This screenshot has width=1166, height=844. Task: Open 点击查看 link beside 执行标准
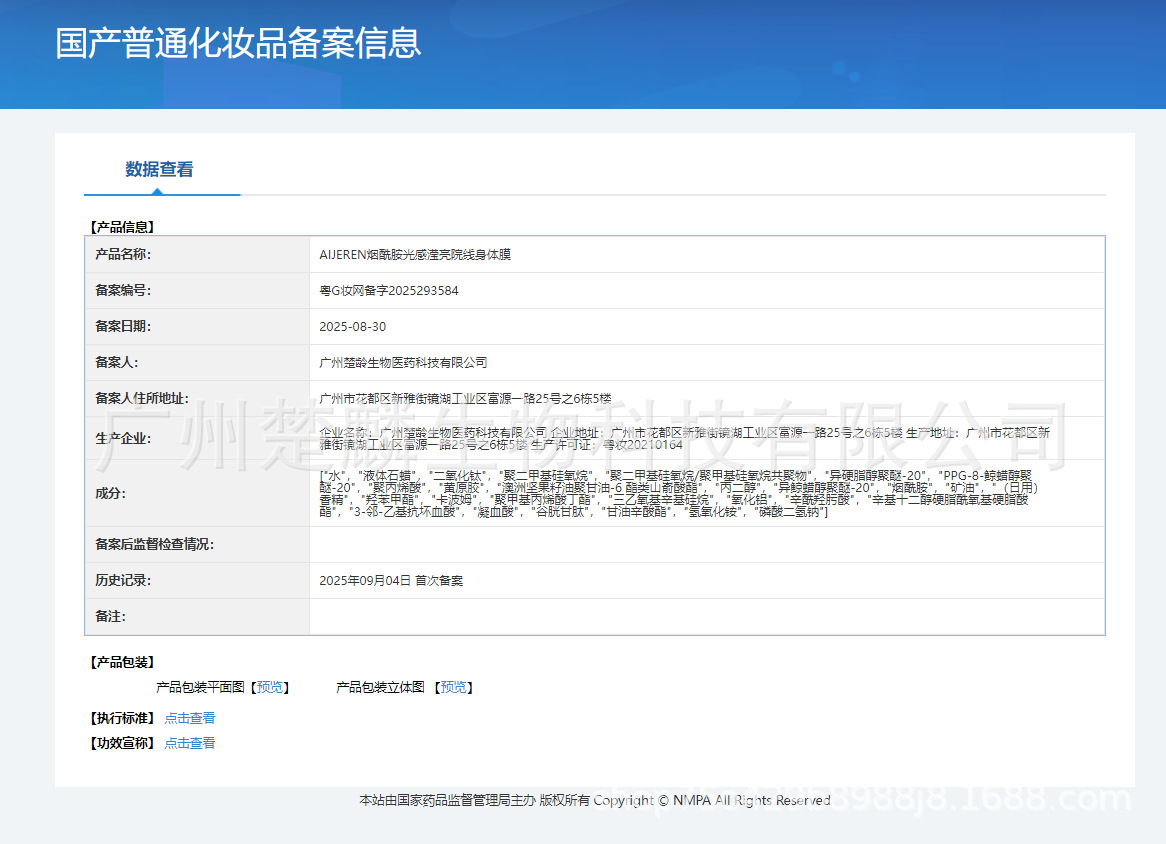pyautogui.click(x=190, y=718)
